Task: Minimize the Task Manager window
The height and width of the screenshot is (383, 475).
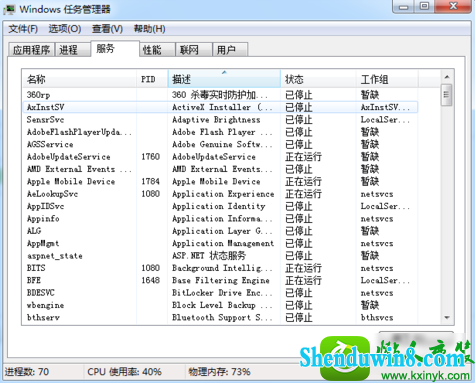Action: click(404, 7)
